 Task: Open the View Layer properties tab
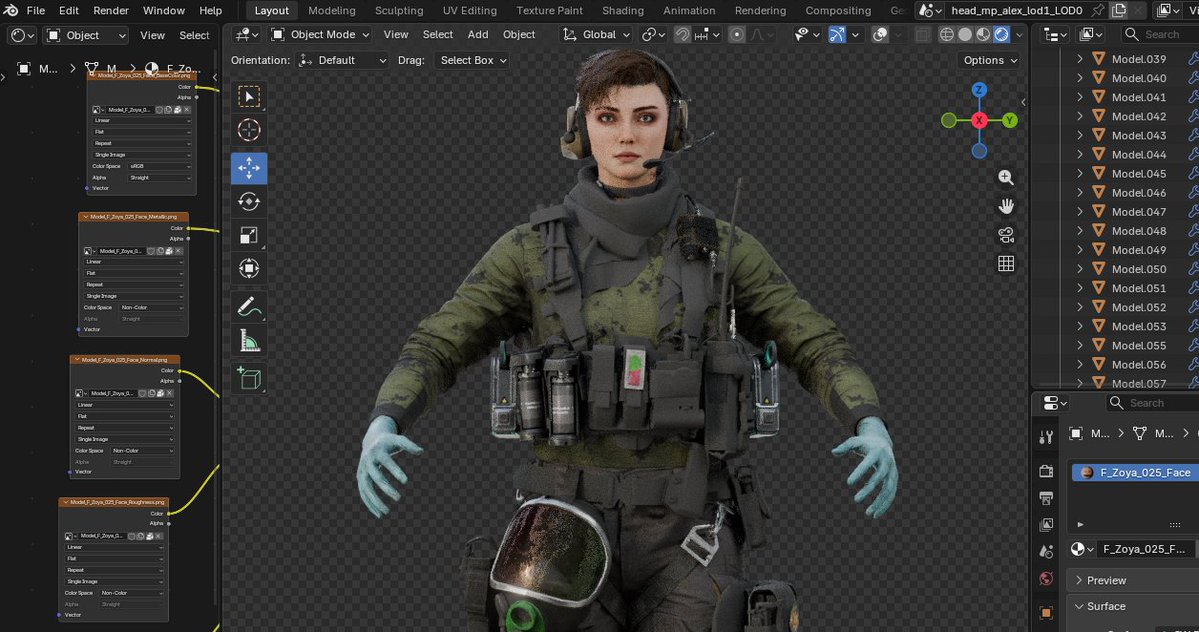click(x=1046, y=524)
